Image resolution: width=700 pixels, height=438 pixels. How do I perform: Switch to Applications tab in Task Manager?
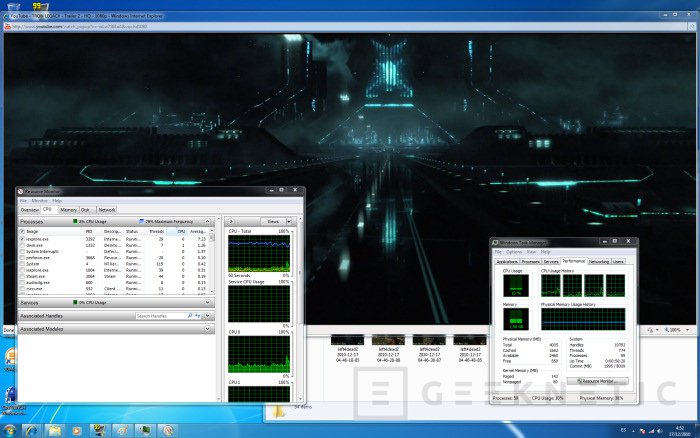pyautogui.click(x=507, y=262)
